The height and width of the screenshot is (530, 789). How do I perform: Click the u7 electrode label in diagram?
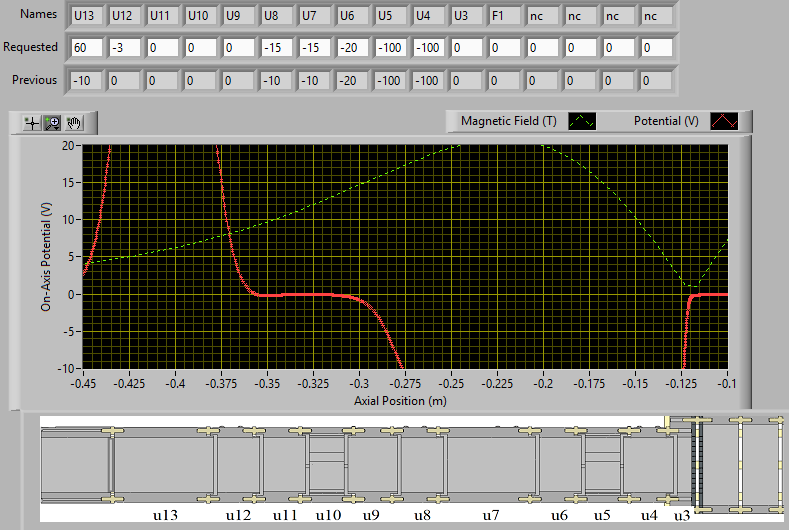491,515
